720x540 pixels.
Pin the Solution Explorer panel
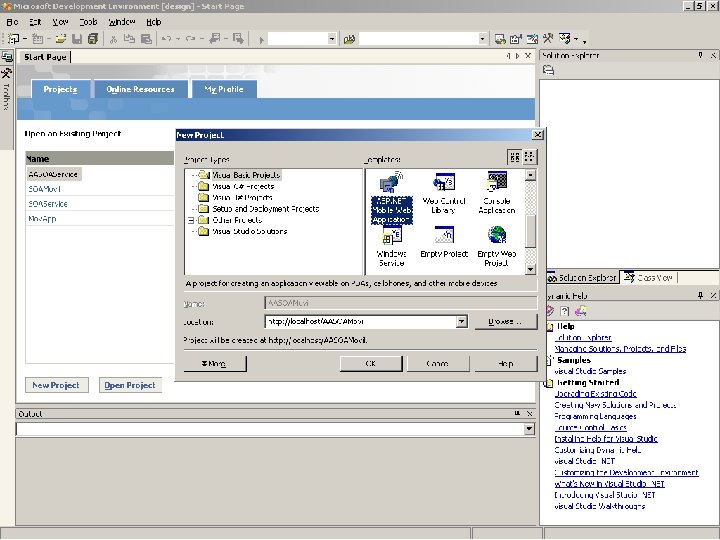700,55
